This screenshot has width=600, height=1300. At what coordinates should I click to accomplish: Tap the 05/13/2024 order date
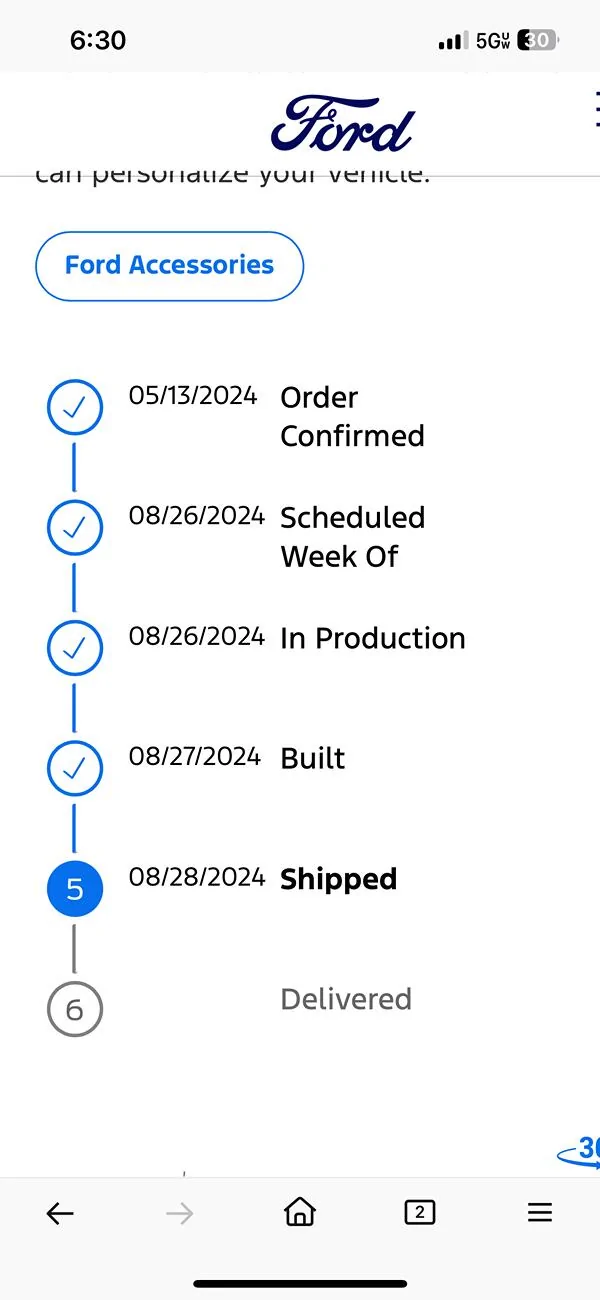coord(193,396)
